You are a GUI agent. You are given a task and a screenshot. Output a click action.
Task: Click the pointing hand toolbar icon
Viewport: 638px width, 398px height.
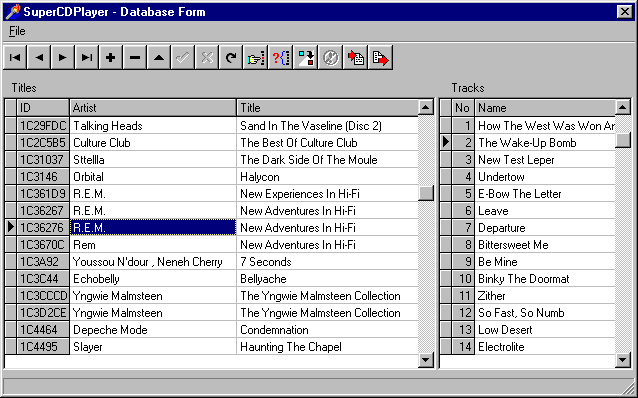tap(255, 58)
